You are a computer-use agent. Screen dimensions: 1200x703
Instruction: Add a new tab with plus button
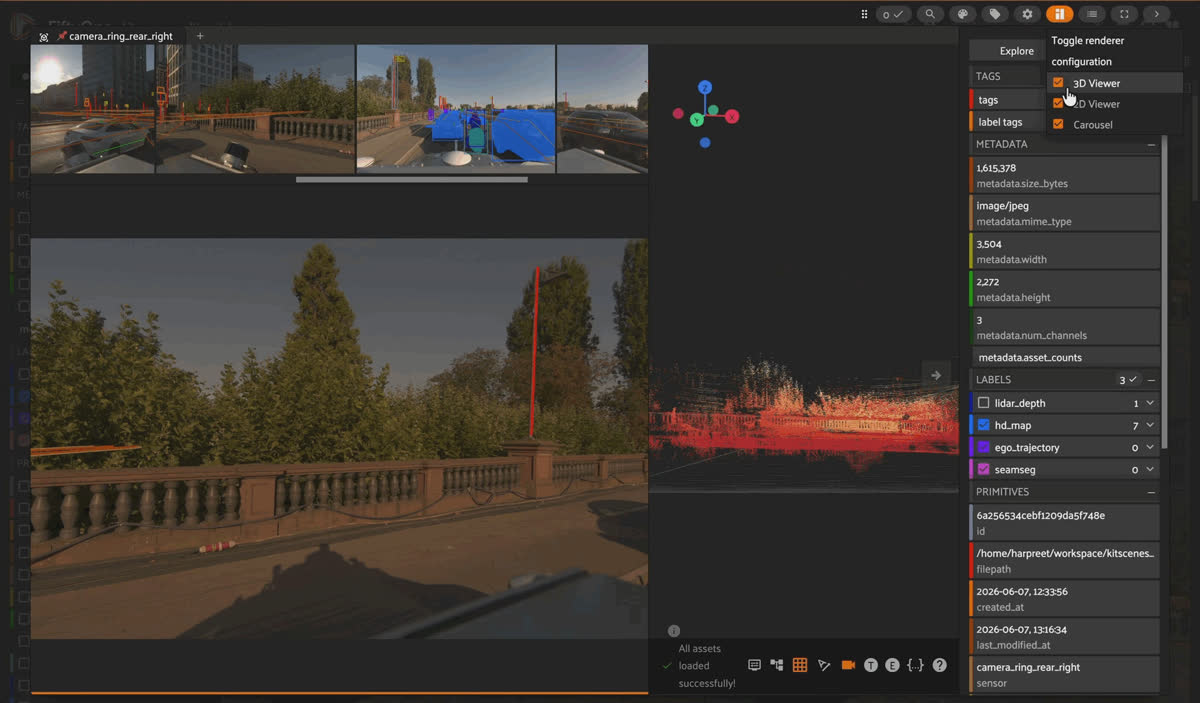(x=199, y=36)
